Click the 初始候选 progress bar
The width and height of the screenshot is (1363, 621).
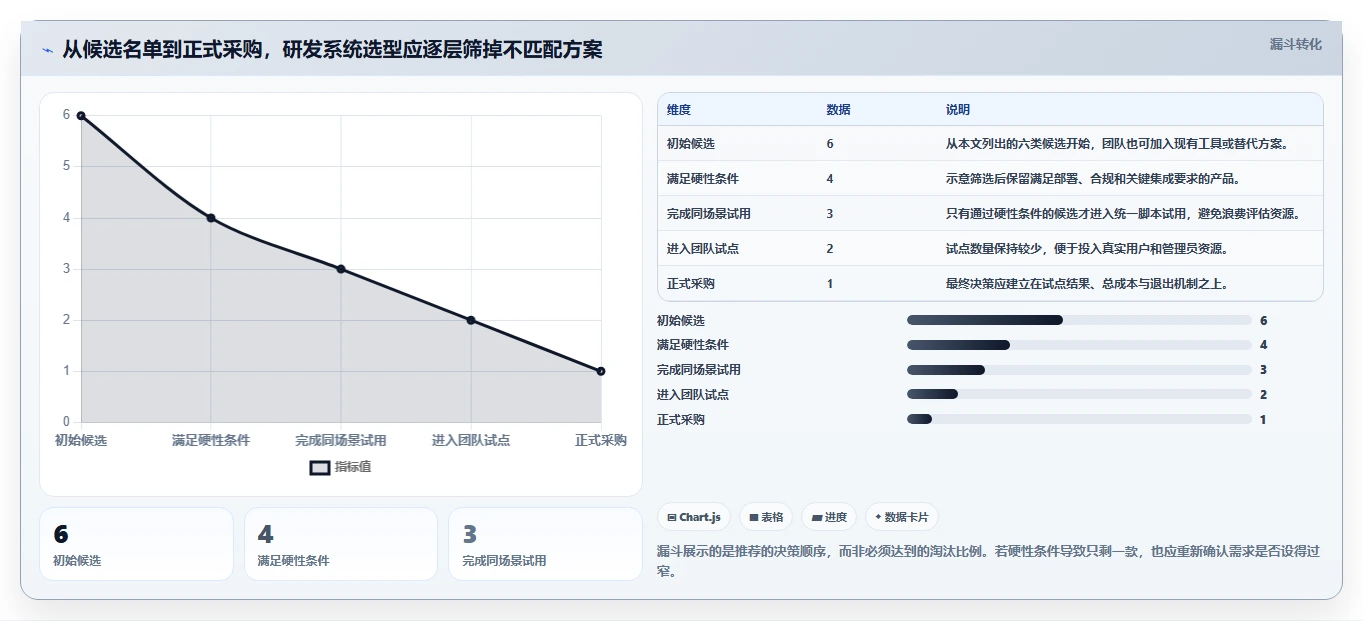pos(1079,320)
